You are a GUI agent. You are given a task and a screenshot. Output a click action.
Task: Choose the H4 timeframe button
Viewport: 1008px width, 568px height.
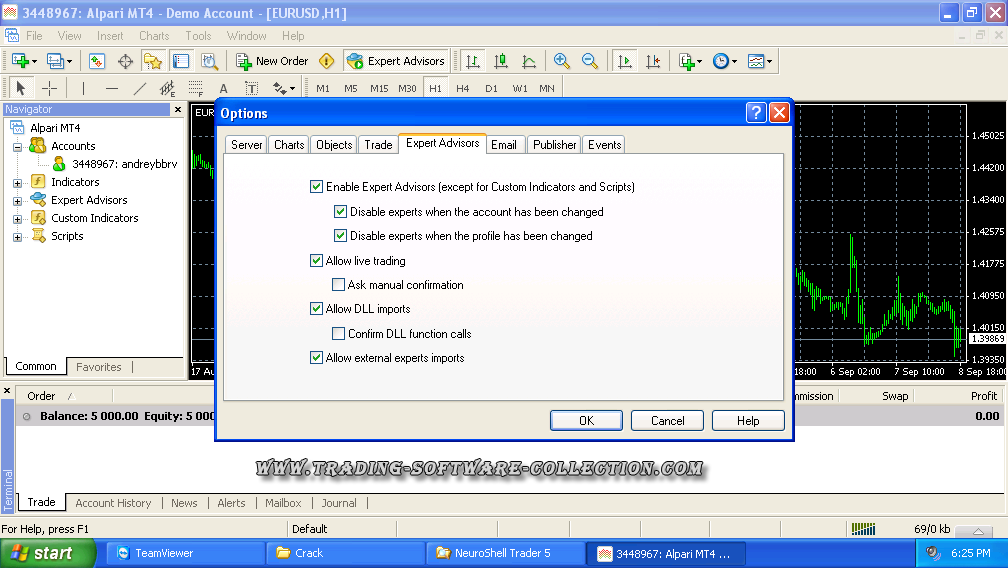(x=463, y=88)
